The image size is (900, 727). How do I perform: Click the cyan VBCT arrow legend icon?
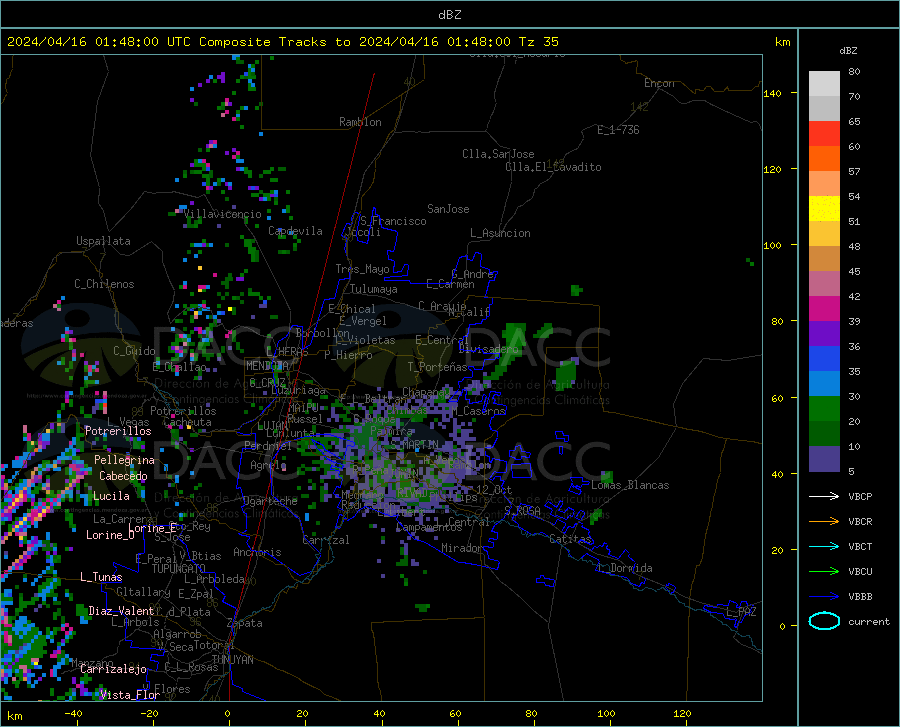824,546
